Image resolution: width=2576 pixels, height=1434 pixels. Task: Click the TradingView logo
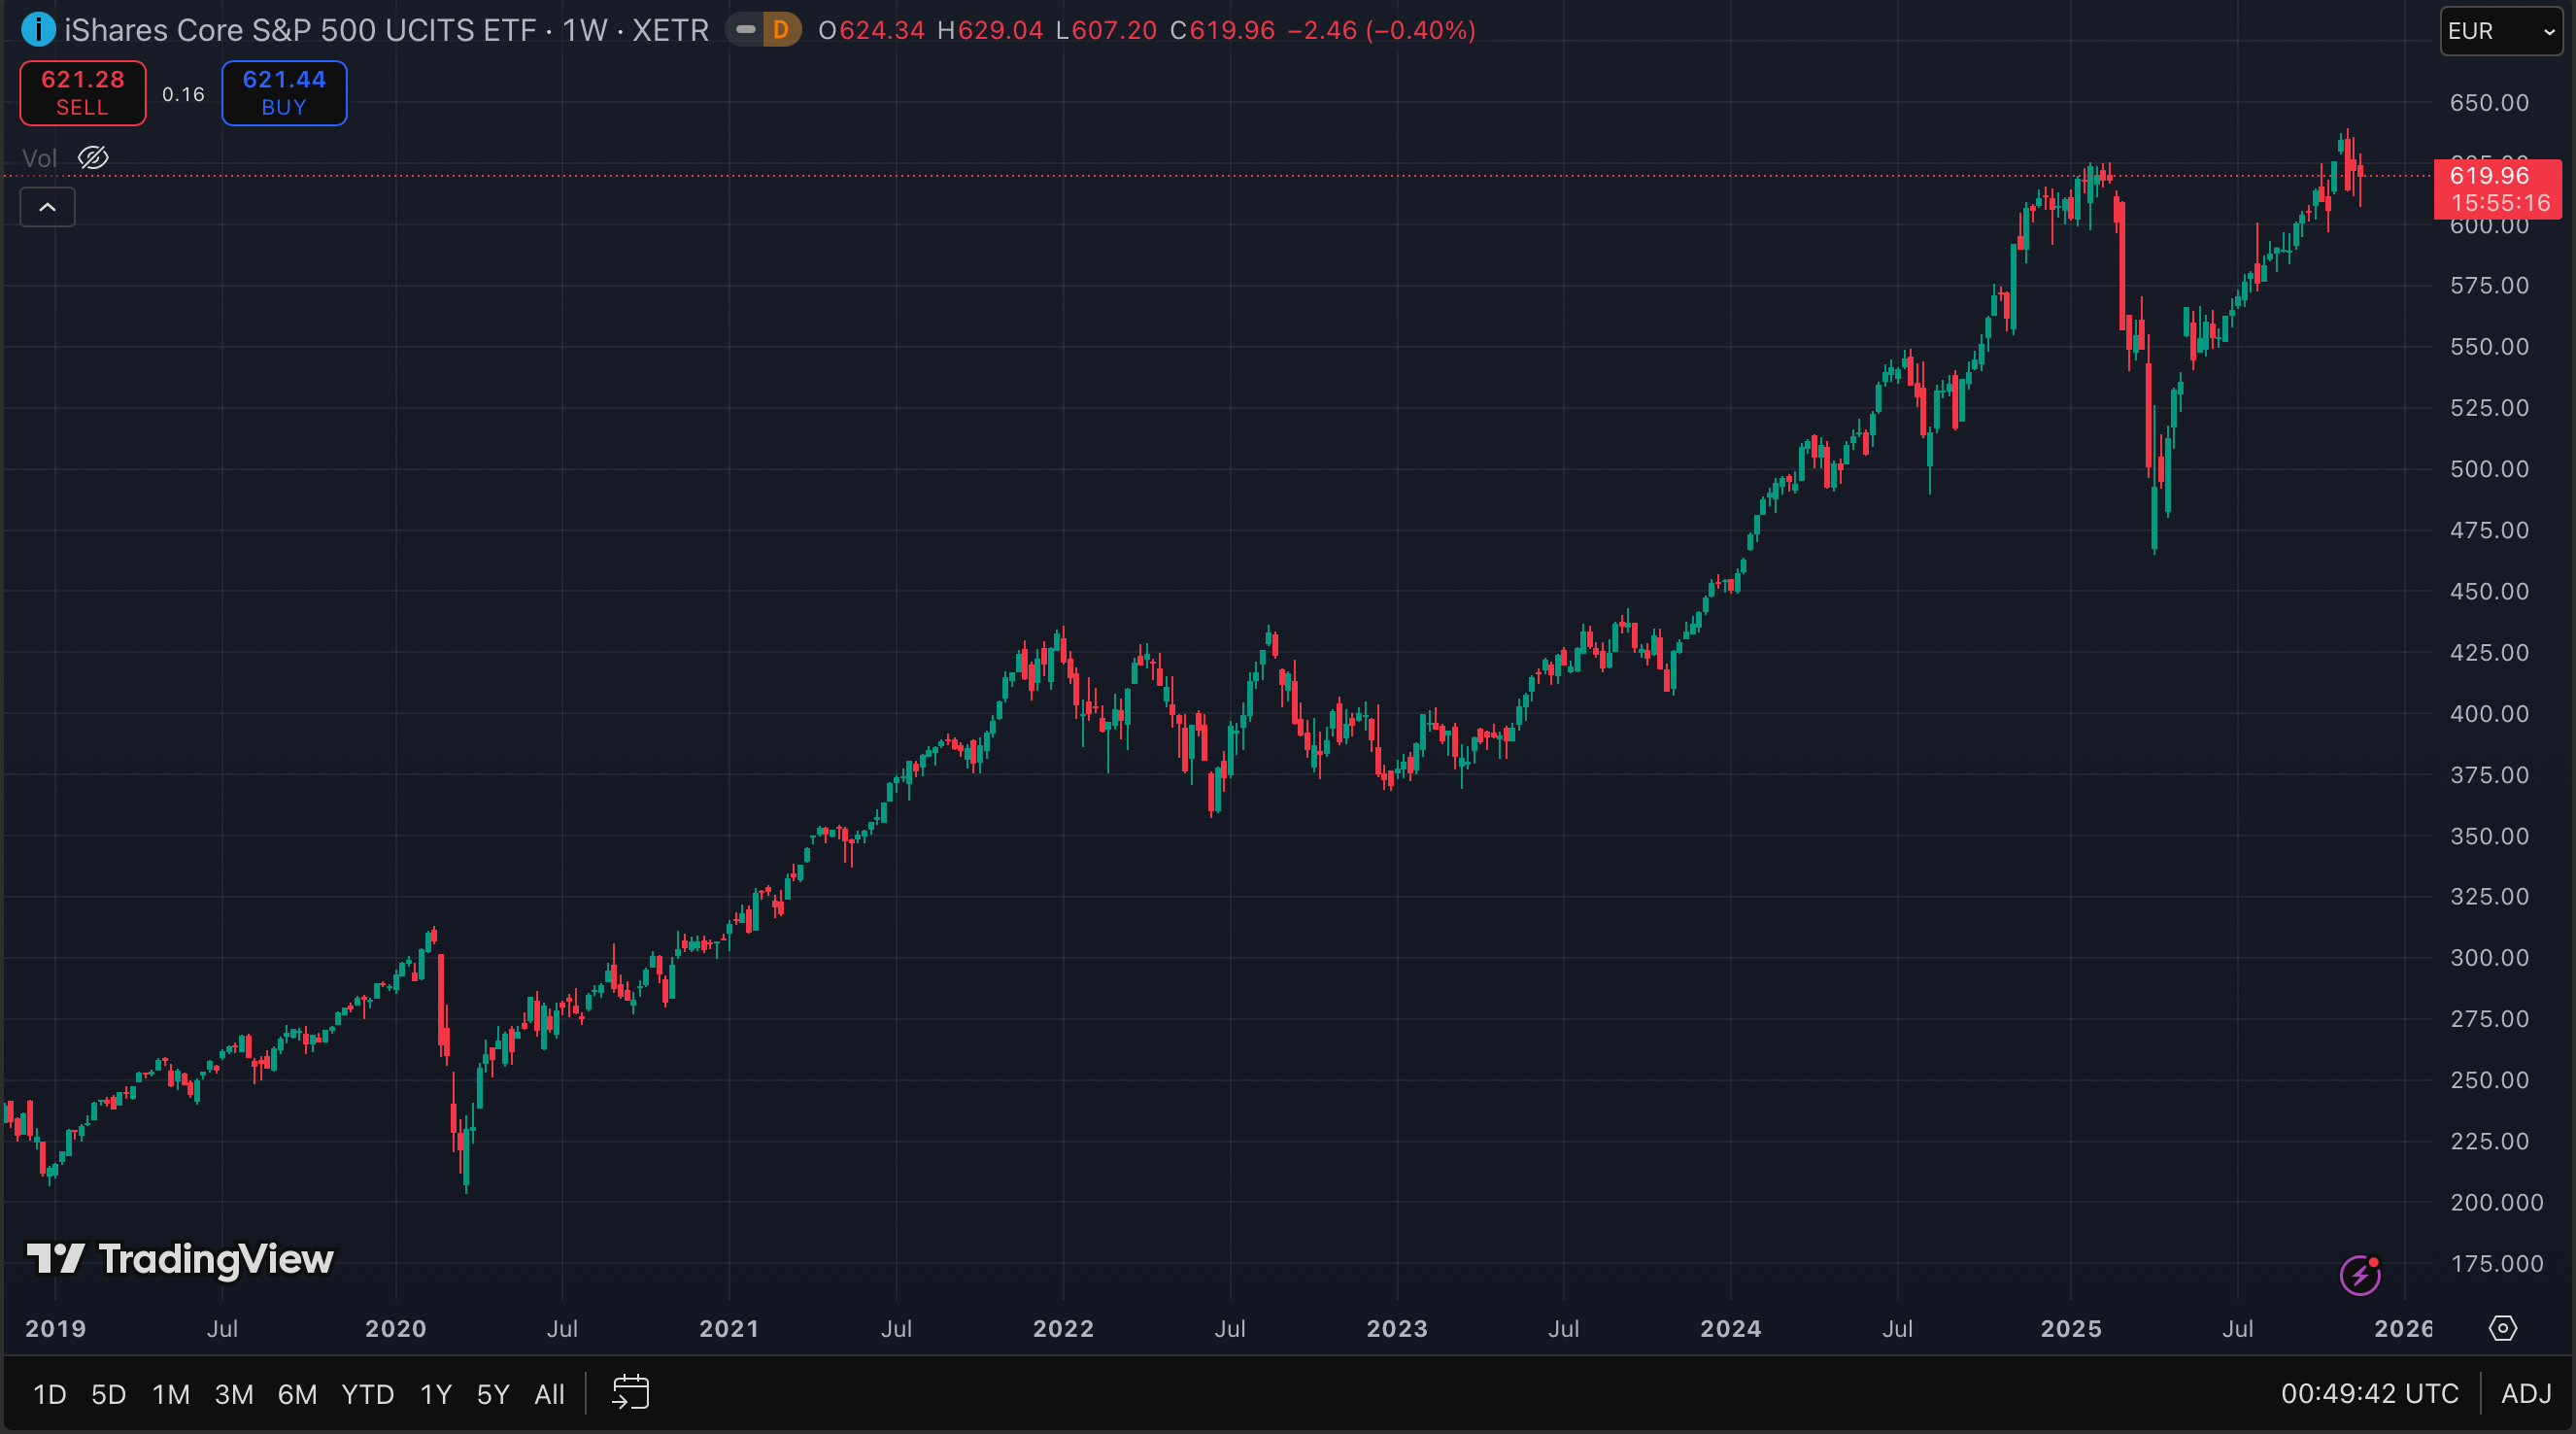180,1259
